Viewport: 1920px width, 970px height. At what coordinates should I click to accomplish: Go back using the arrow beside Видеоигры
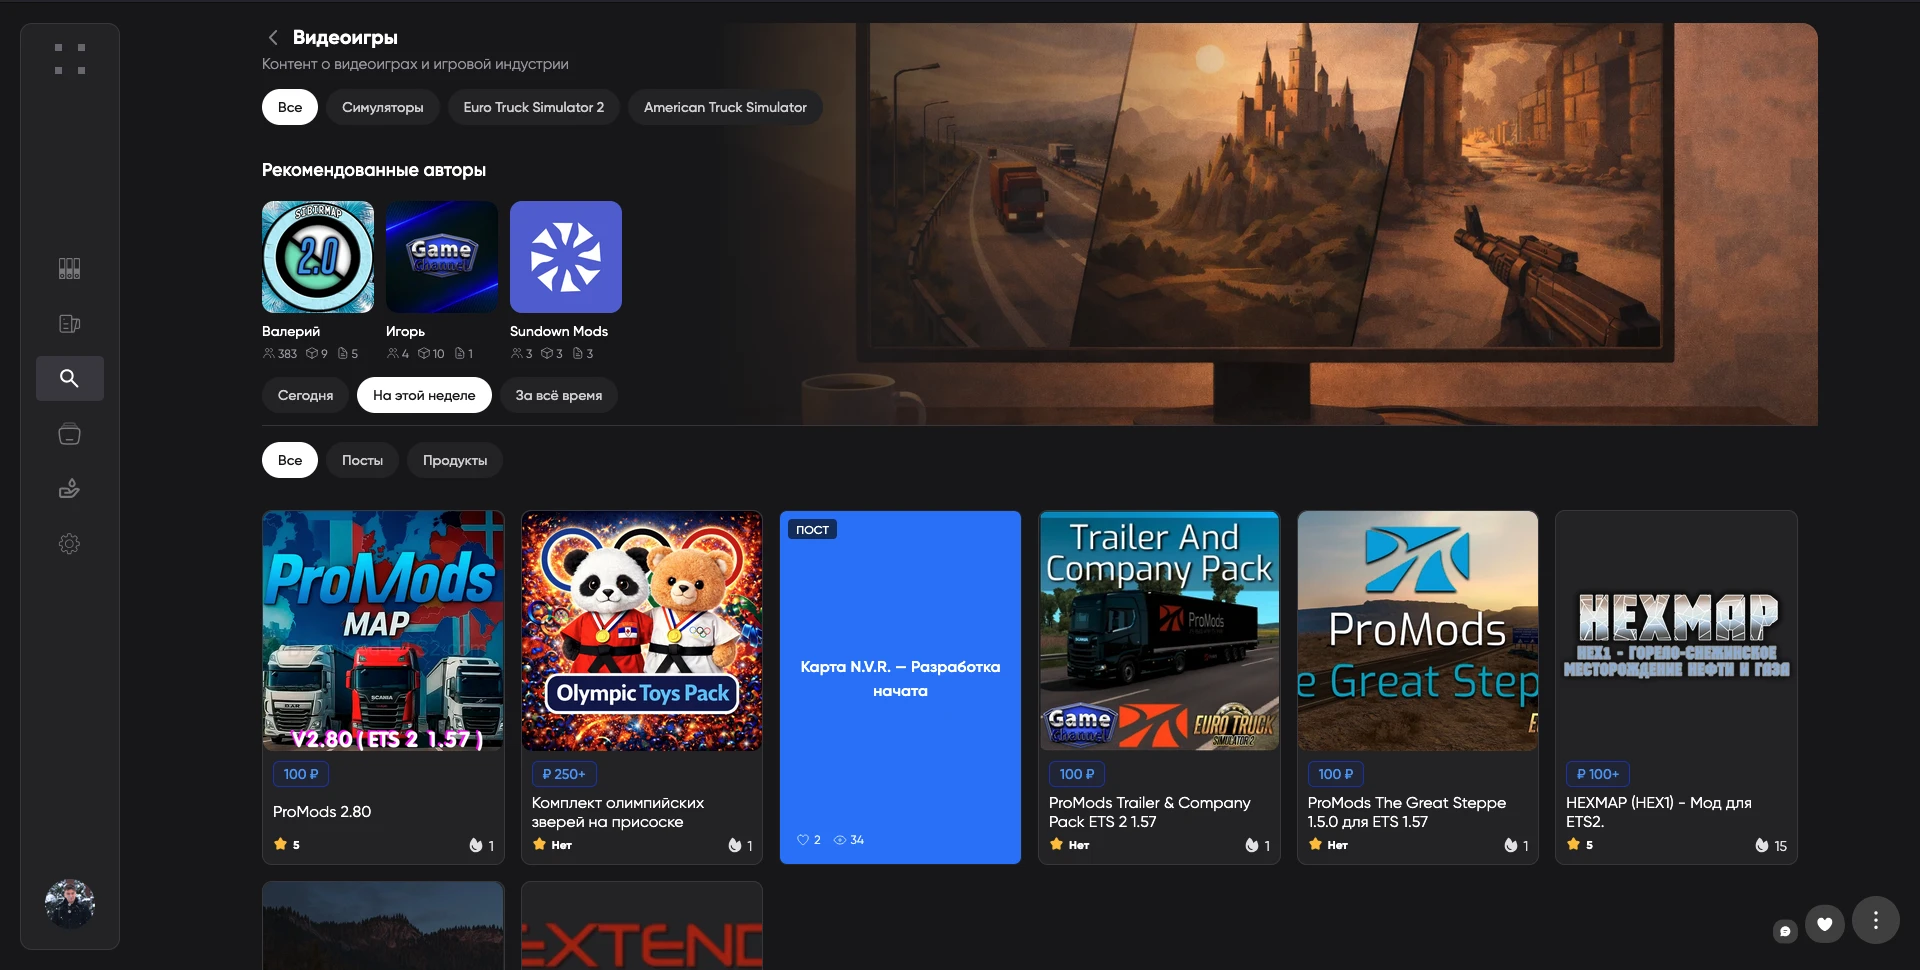pos(272,37)
